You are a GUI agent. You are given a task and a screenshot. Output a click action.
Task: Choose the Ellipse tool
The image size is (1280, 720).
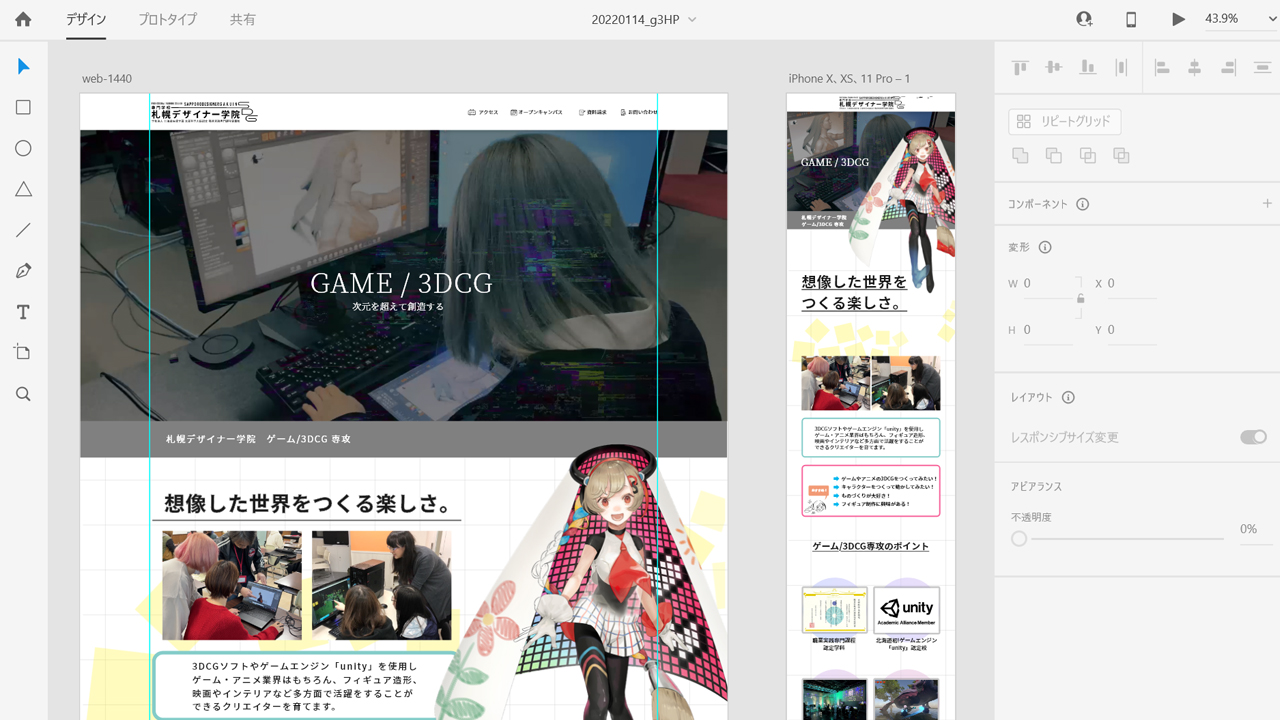pos(23,149)
